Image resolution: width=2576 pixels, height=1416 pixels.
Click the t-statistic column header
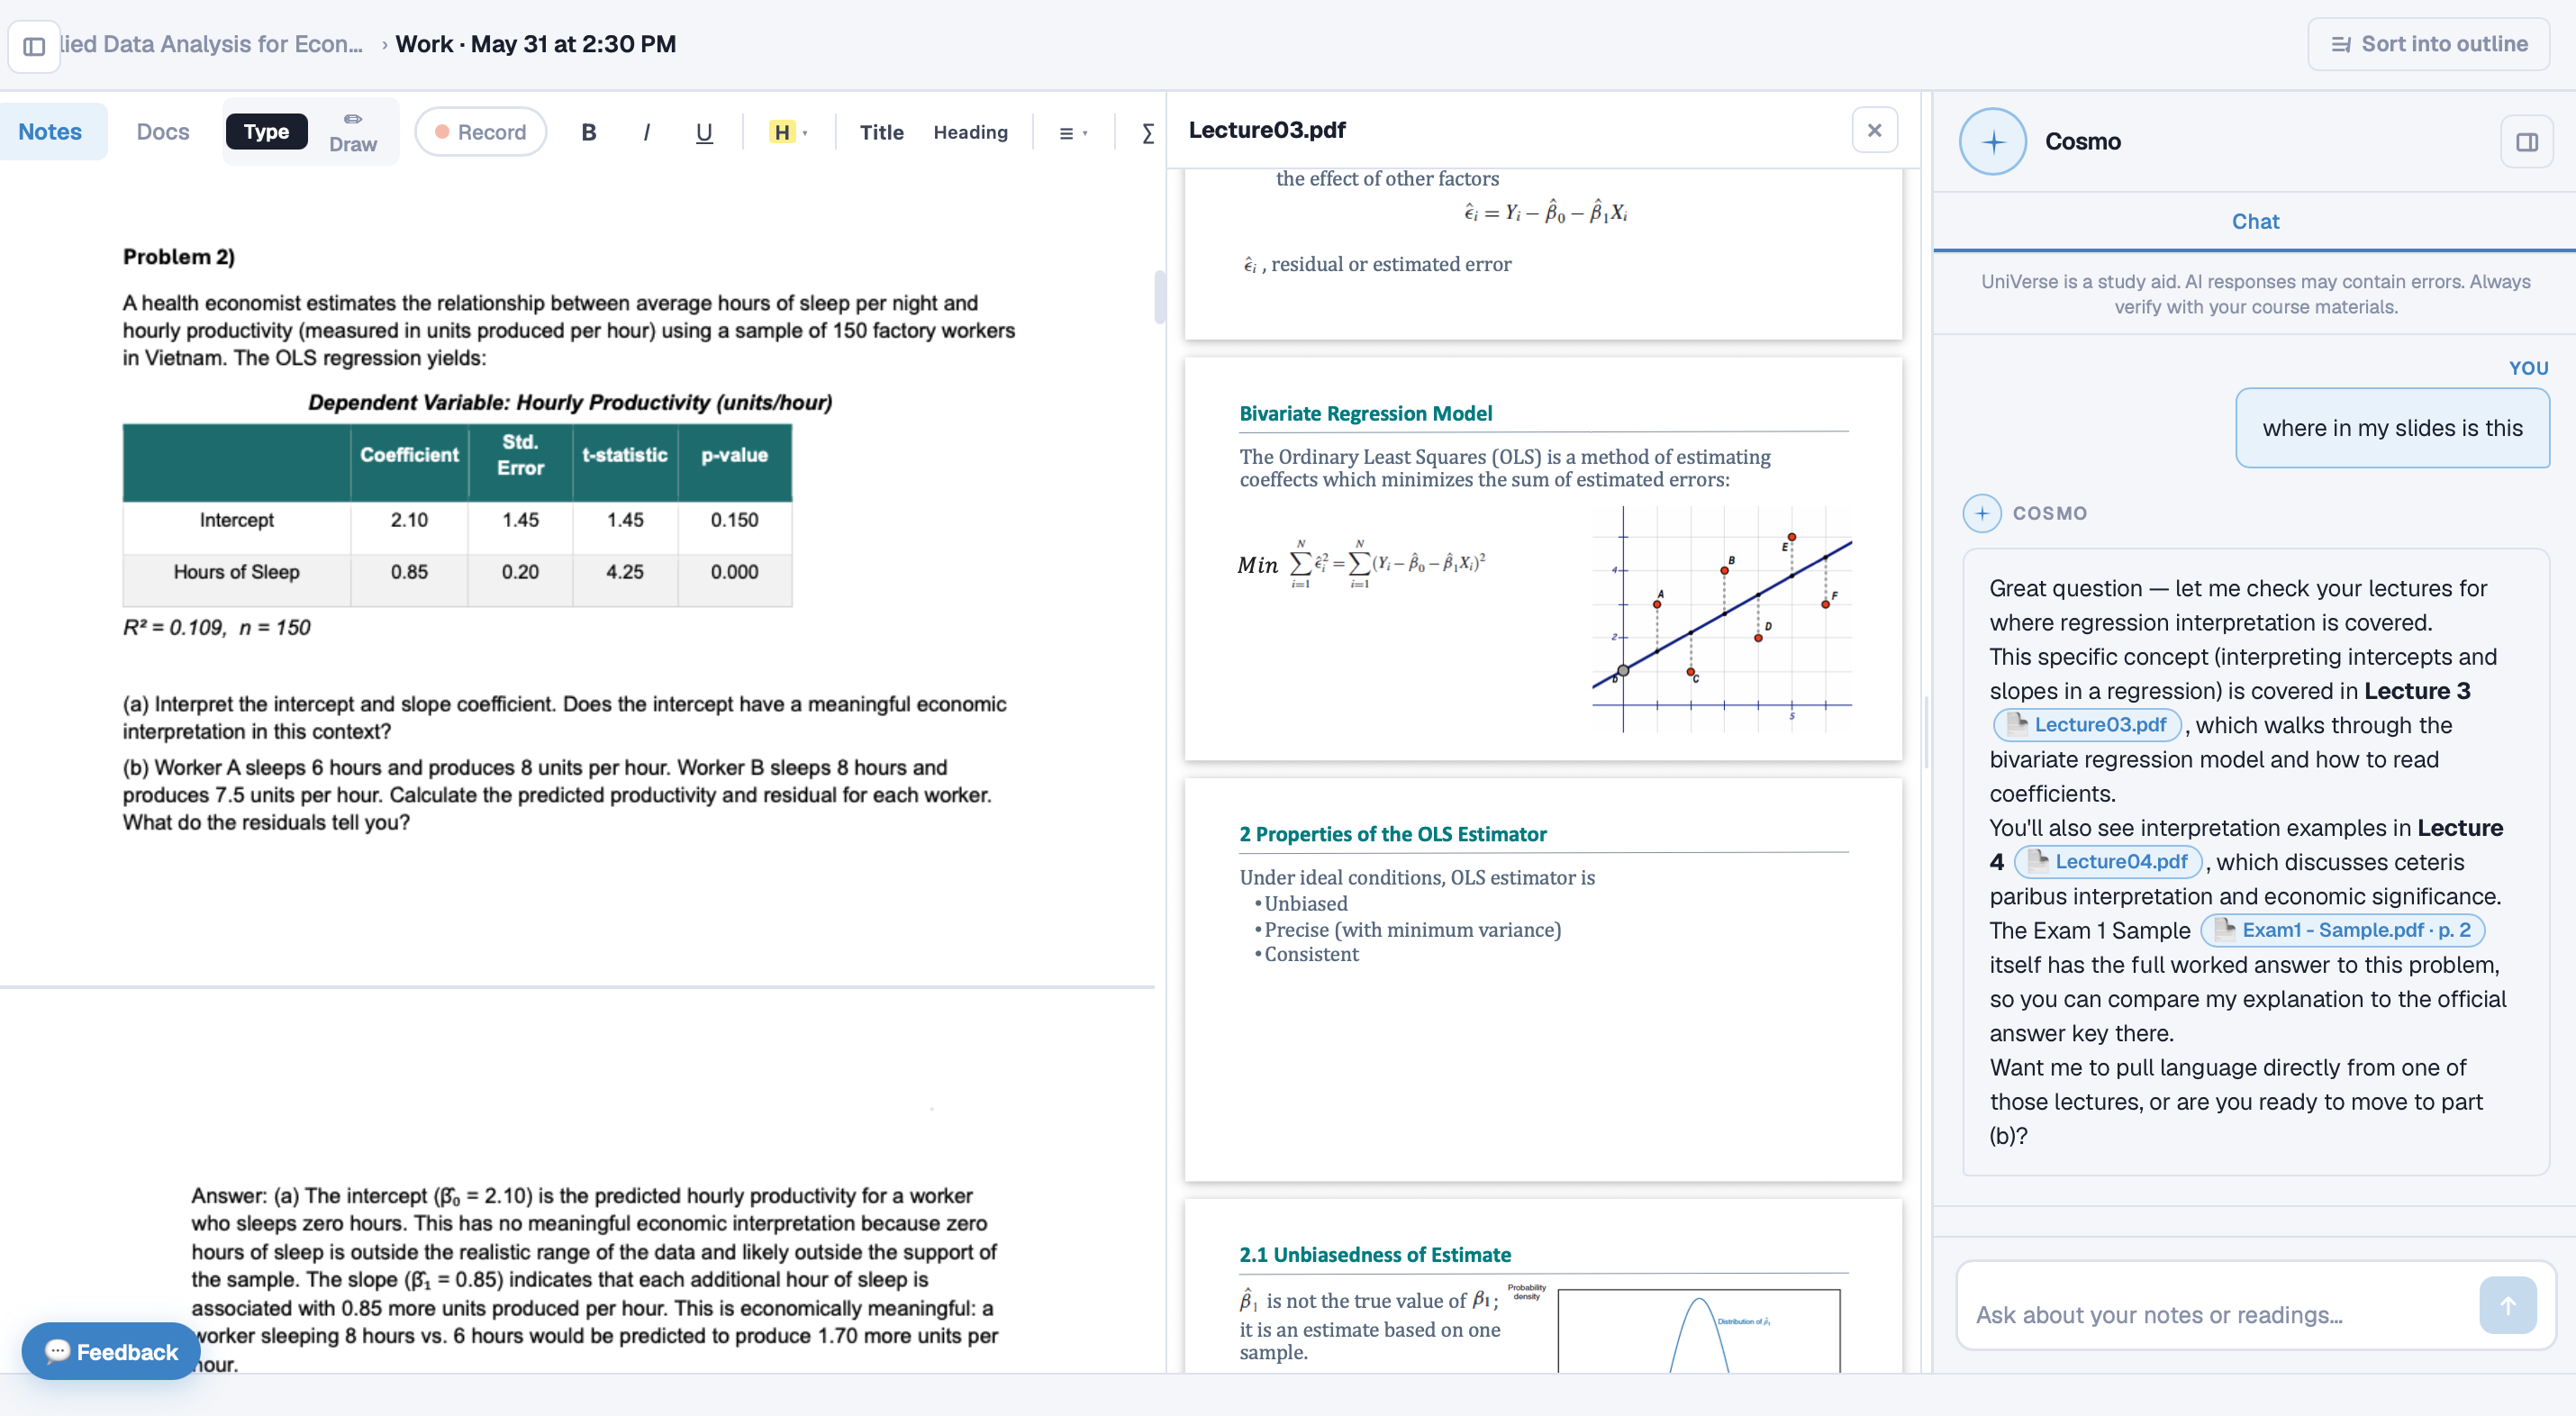tap(624, 455)
